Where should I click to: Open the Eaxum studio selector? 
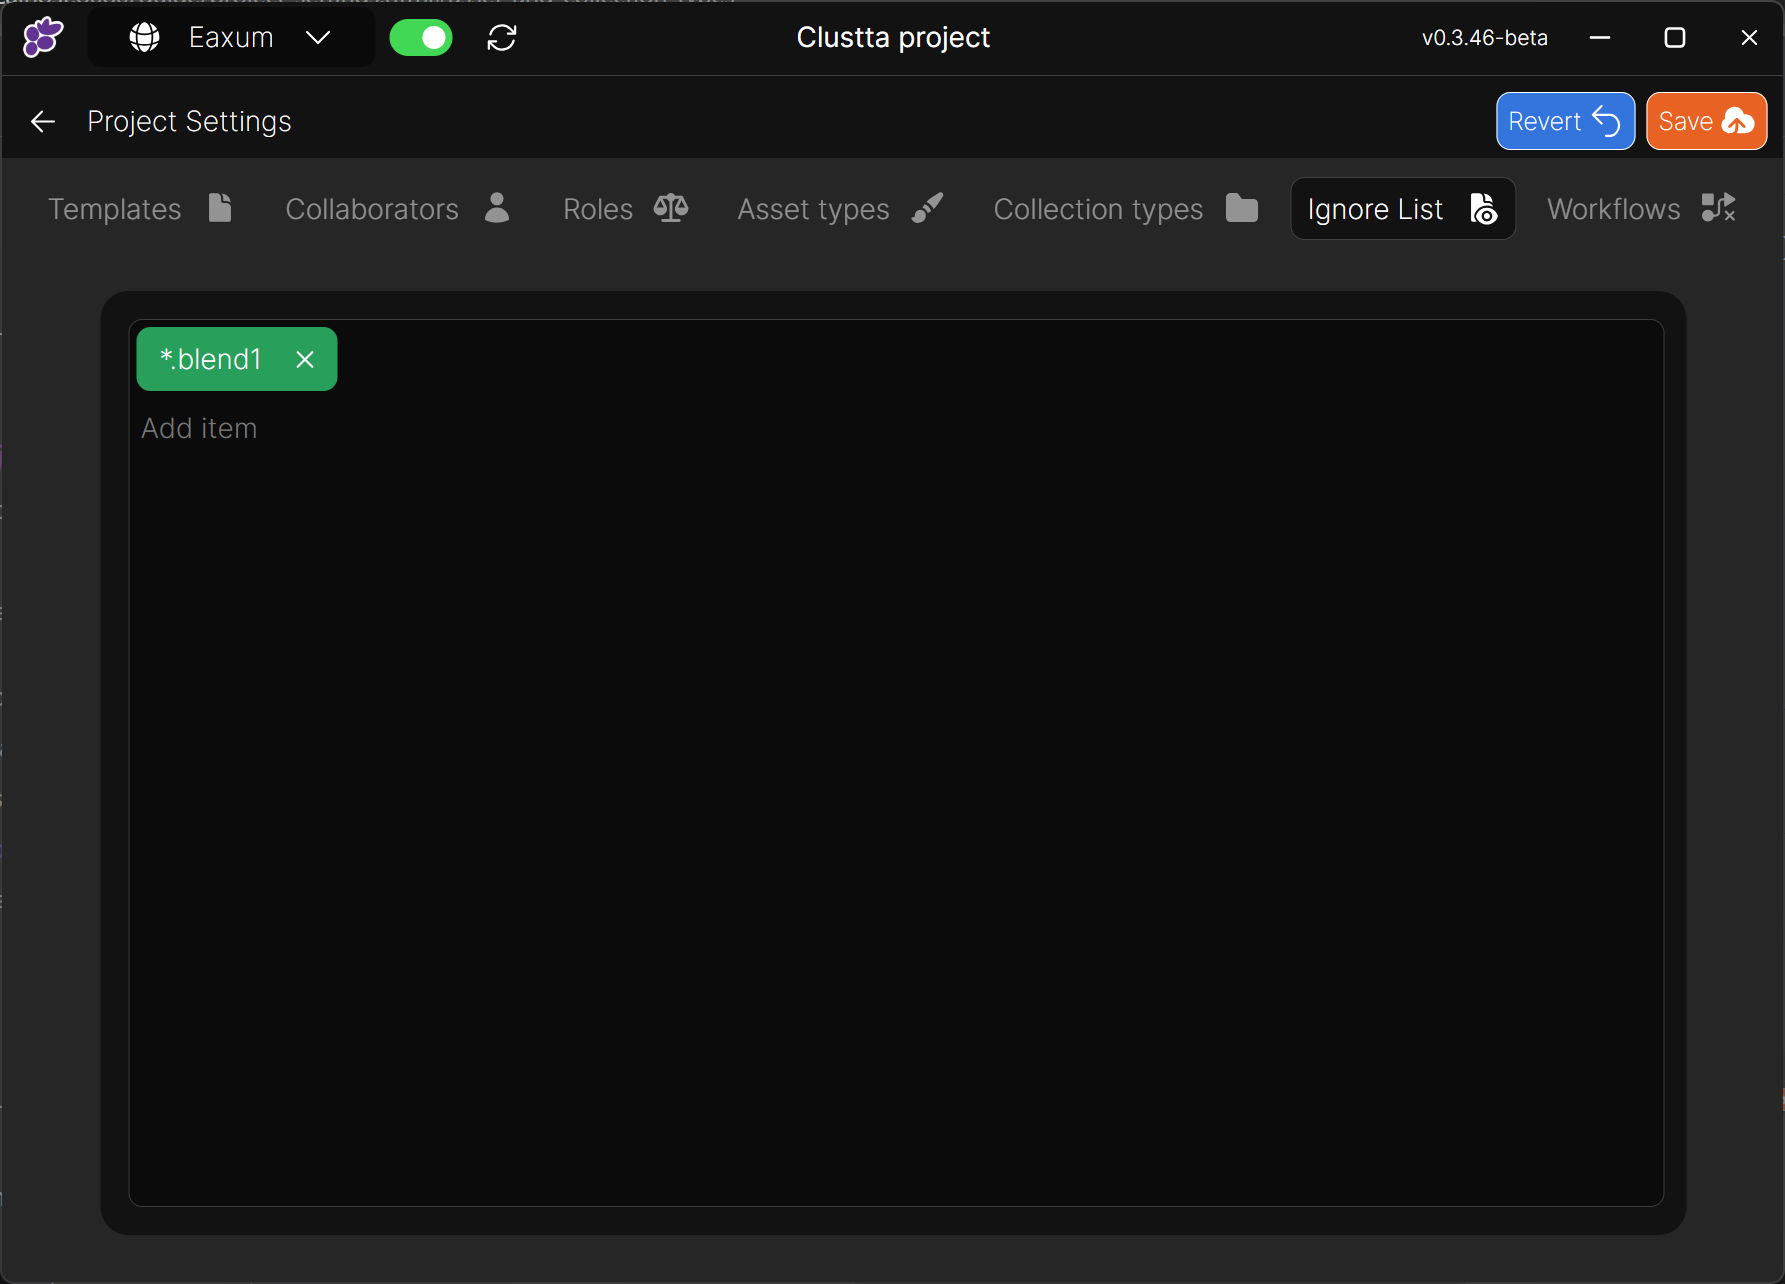[x=231, y=38]
